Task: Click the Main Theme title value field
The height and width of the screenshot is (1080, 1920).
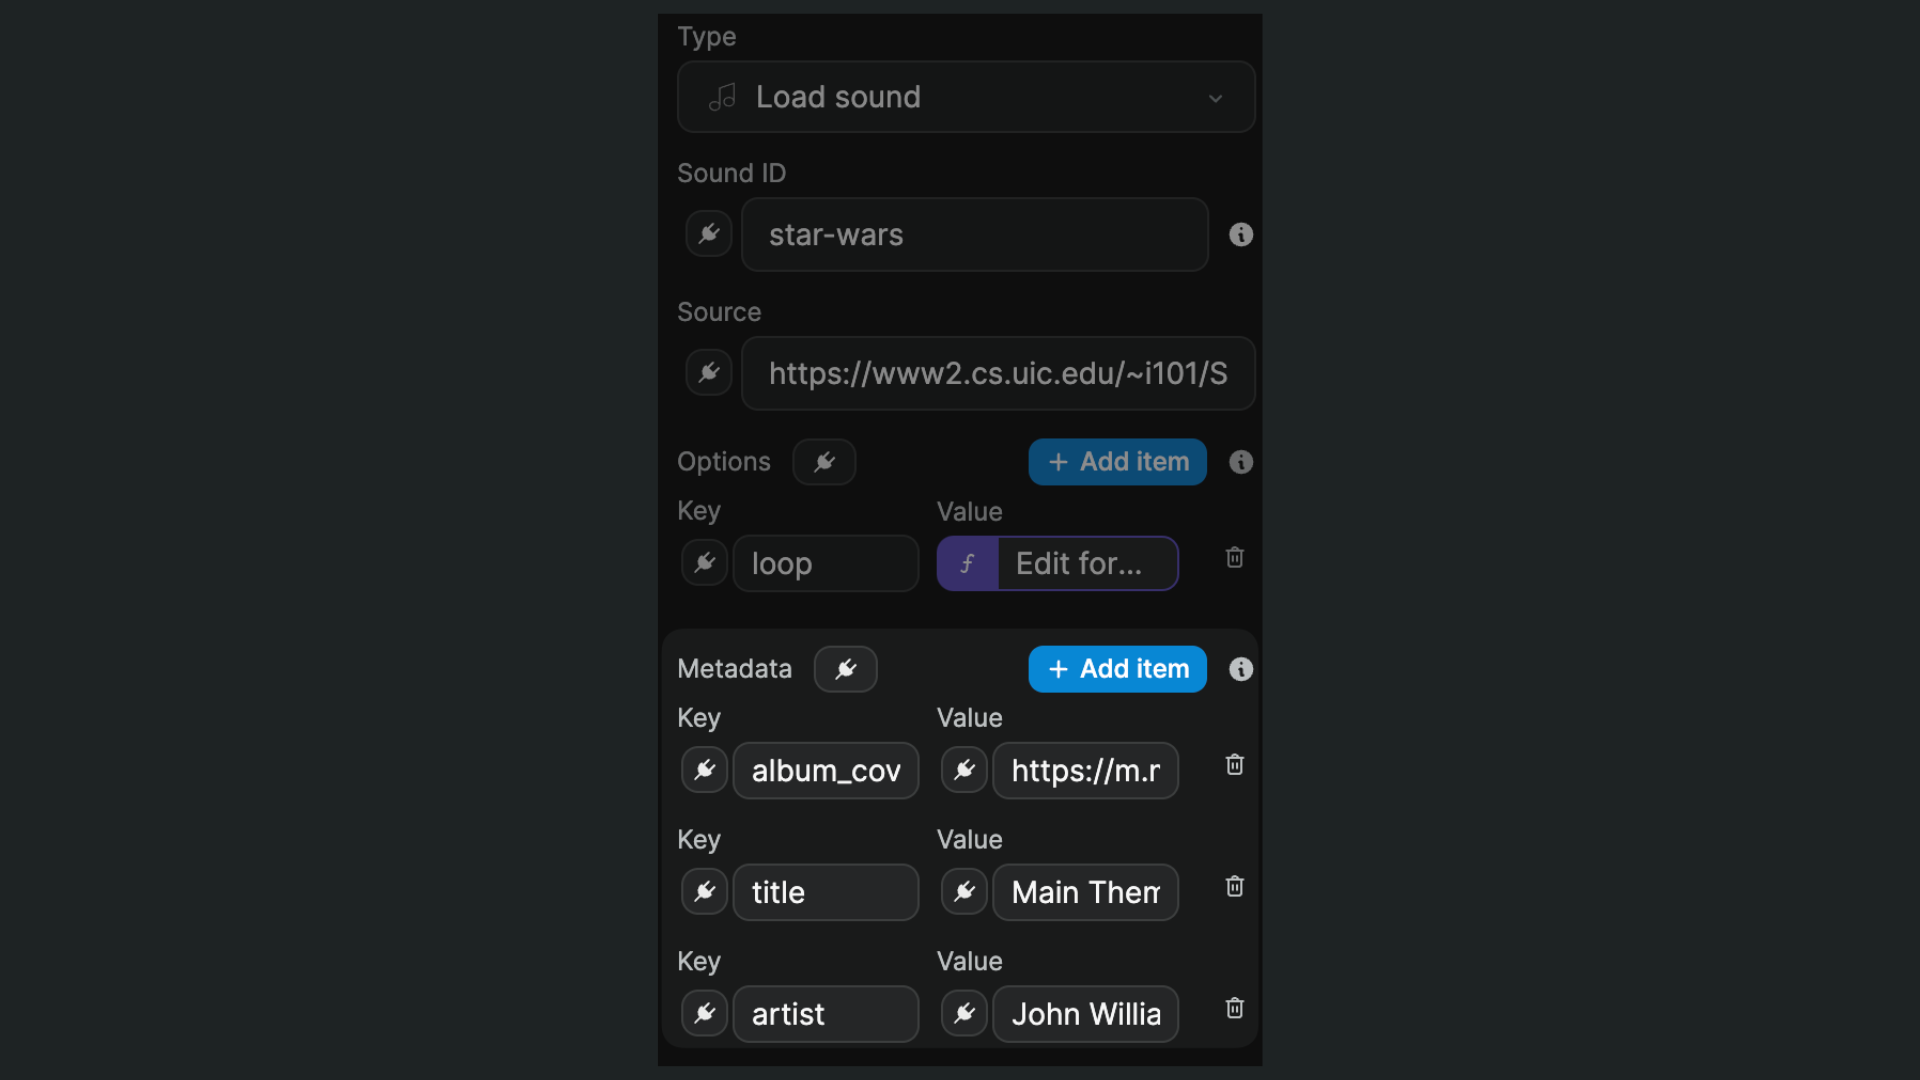Action: point(1085,892)
